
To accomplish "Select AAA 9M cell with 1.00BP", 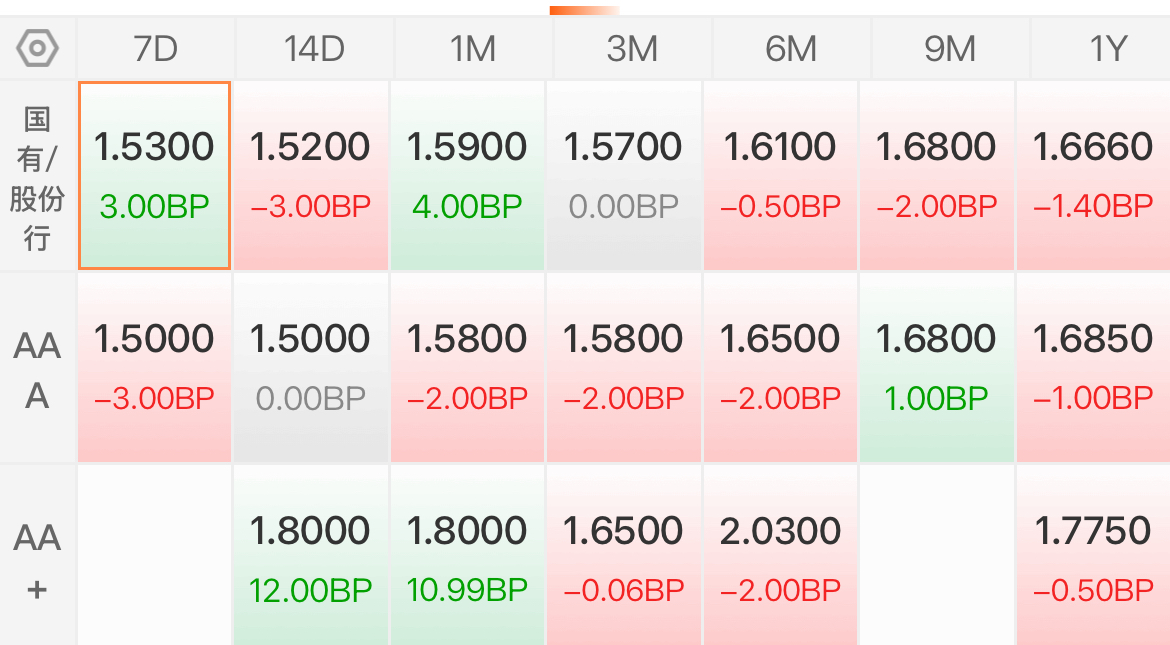I will [936, 368].
